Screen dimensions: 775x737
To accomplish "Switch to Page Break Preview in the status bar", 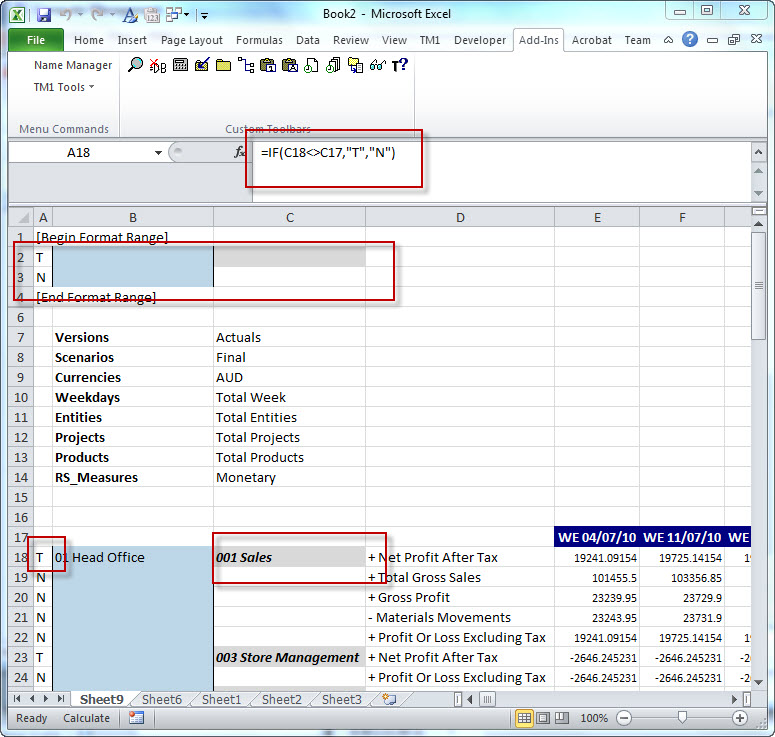I will pos(561,718).
